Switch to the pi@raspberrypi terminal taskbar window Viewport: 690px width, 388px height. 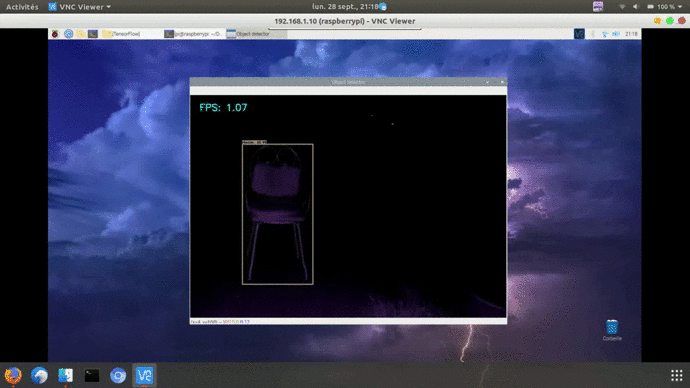click(194, 34)
